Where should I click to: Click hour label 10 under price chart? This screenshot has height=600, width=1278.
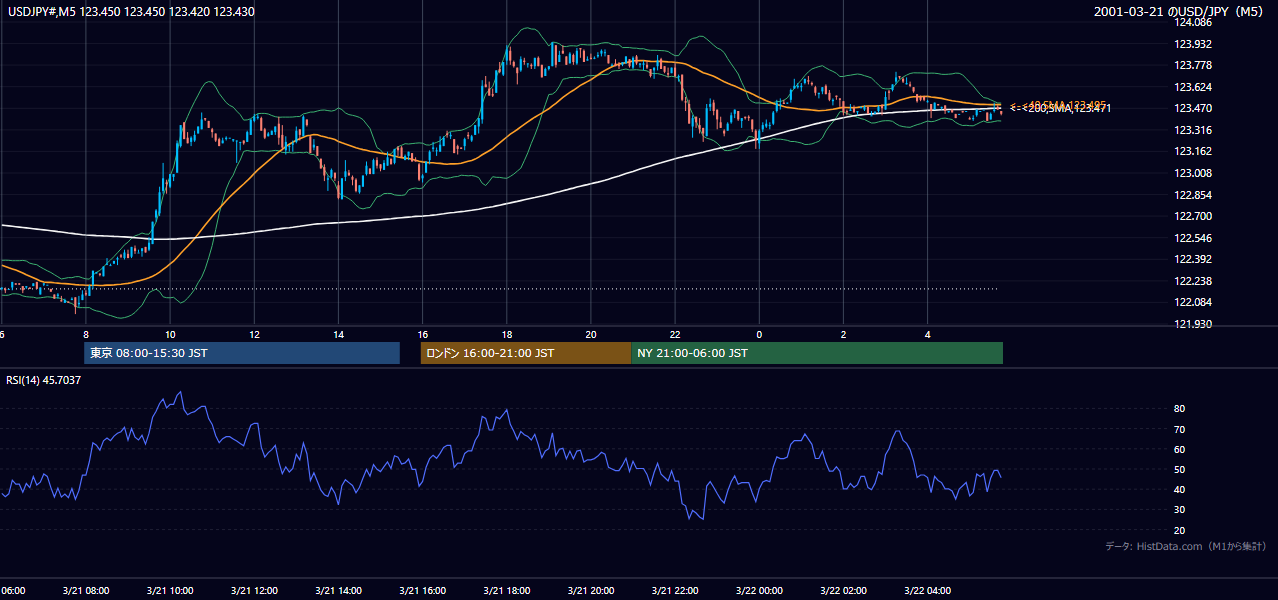(170, 334)
